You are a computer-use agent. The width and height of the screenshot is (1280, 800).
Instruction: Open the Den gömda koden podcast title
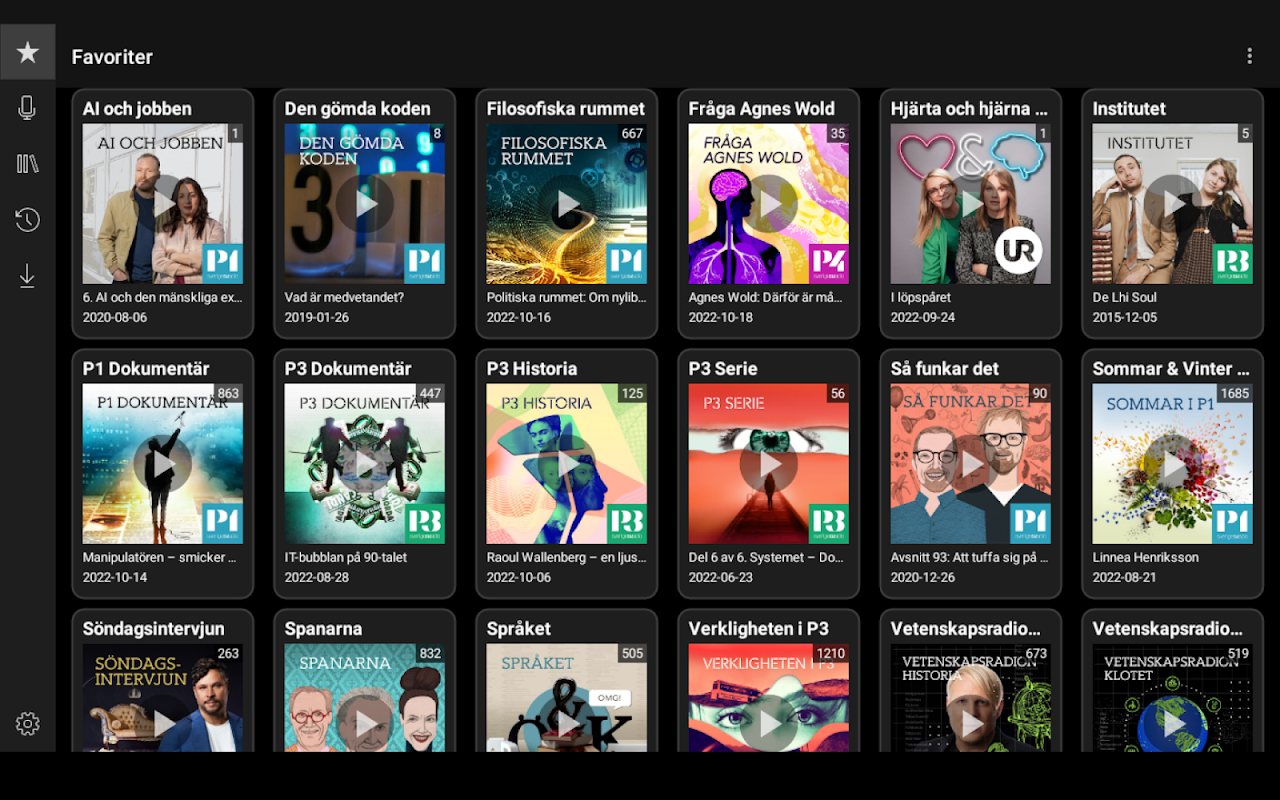(357, 109)
